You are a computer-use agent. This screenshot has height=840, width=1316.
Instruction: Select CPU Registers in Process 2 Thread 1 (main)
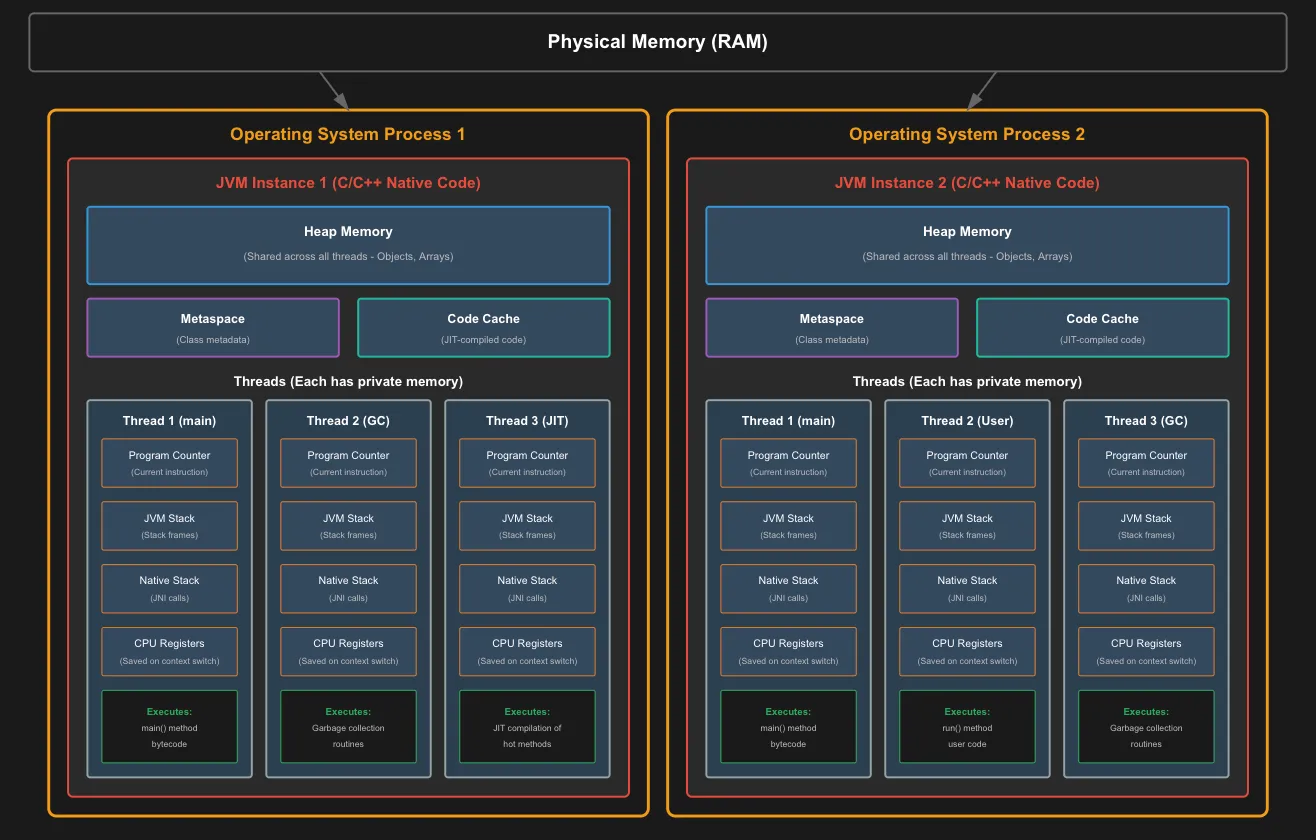[x=788, y=651]
